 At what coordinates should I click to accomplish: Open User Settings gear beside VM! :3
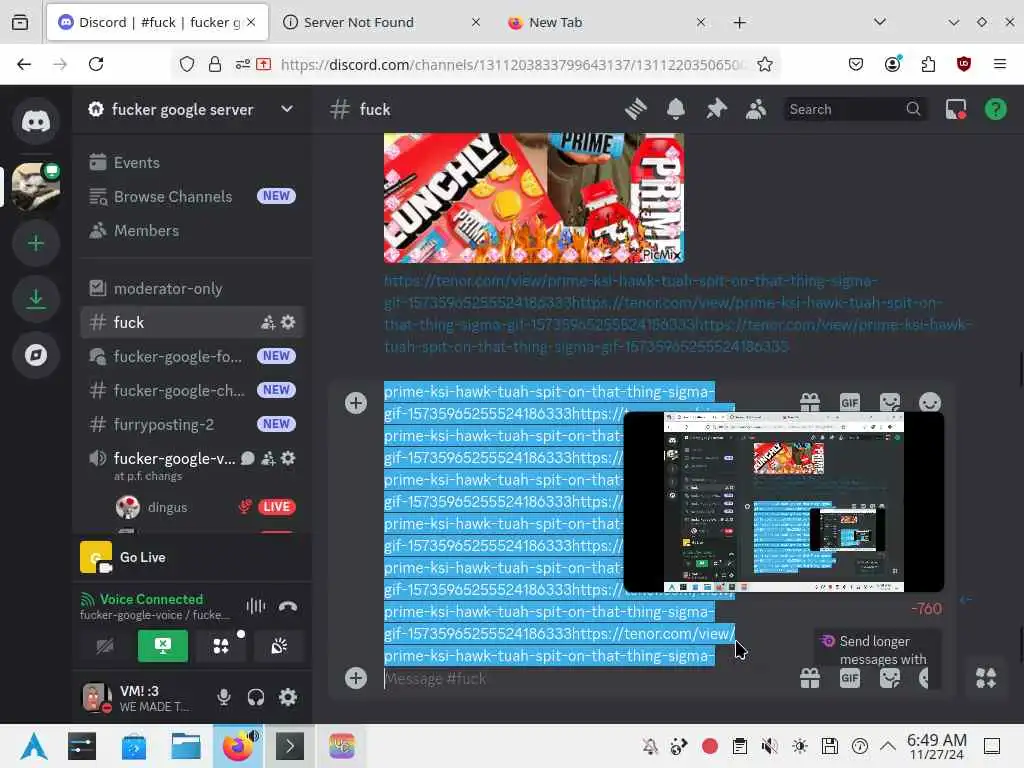pos(288,697)
